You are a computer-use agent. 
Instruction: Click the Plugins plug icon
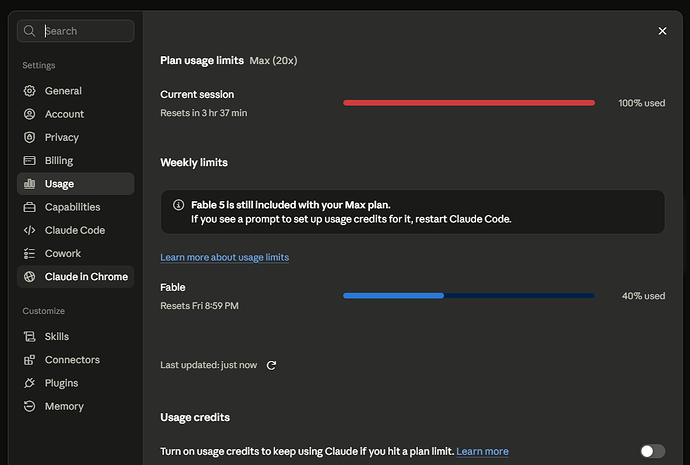[x=29, y=383]
